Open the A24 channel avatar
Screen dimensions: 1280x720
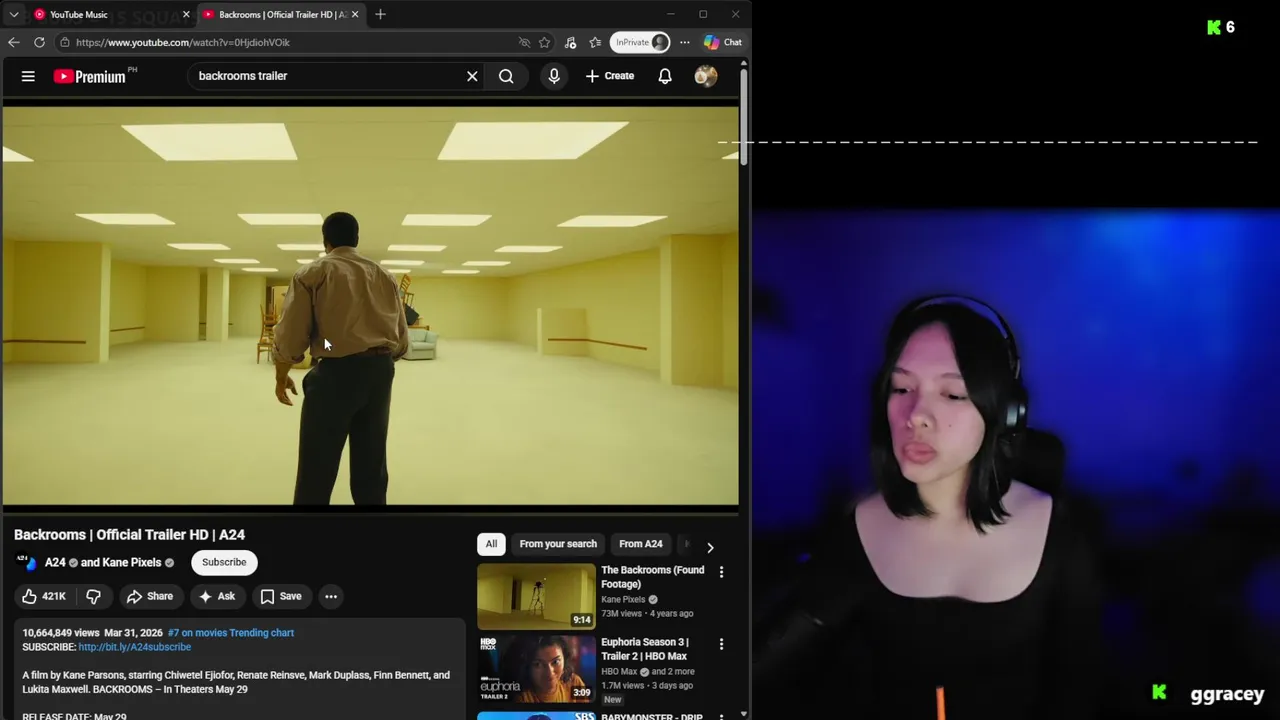click(x=26, y=563)
